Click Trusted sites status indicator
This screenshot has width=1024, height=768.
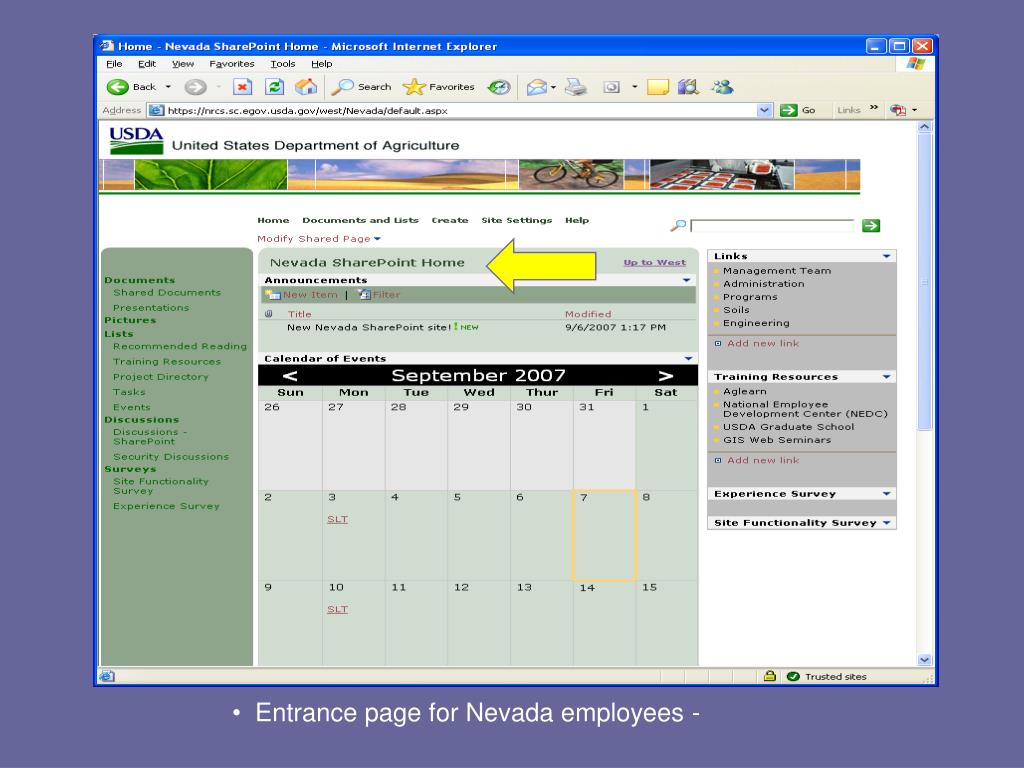click(x=827, y=677)
